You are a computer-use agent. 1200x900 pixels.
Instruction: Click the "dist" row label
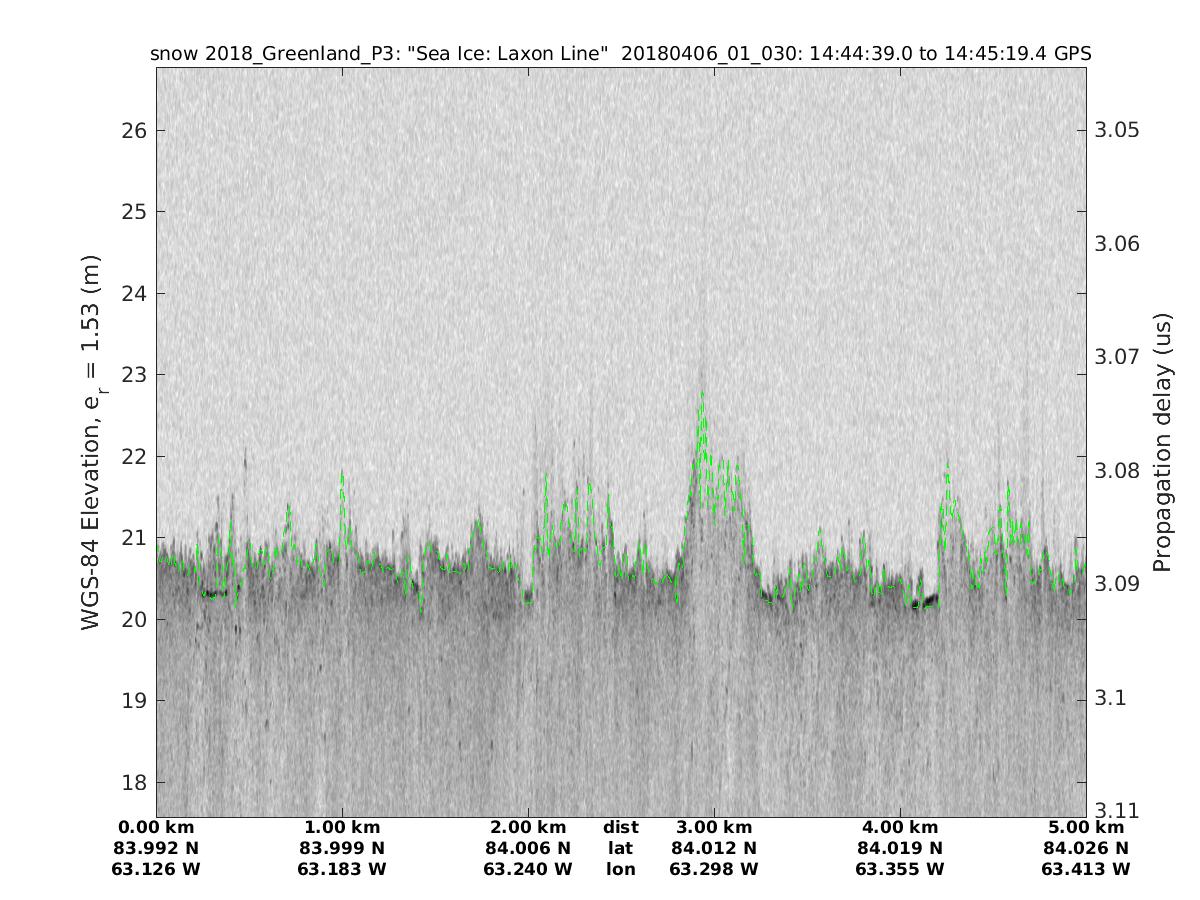(620, 828)
